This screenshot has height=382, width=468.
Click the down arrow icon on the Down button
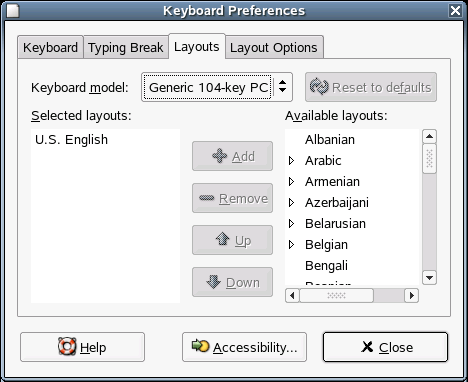point(213,282)
